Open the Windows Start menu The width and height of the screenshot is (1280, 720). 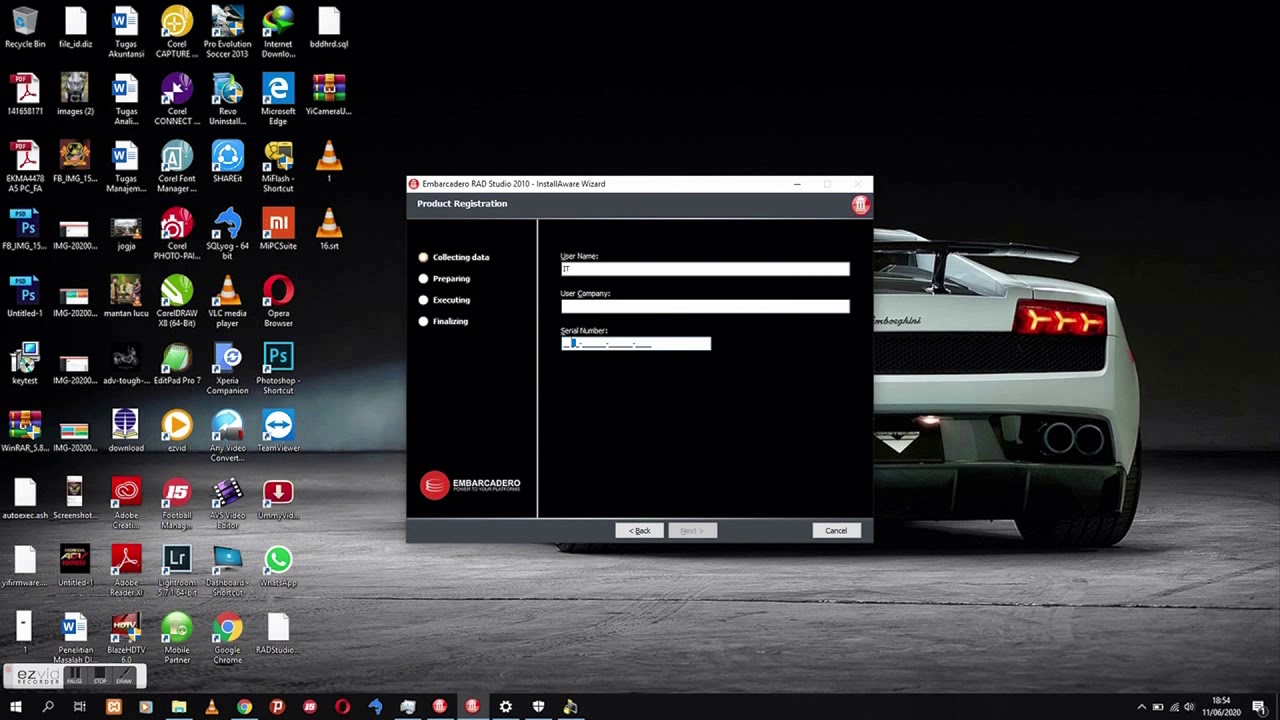pos(15,707)
